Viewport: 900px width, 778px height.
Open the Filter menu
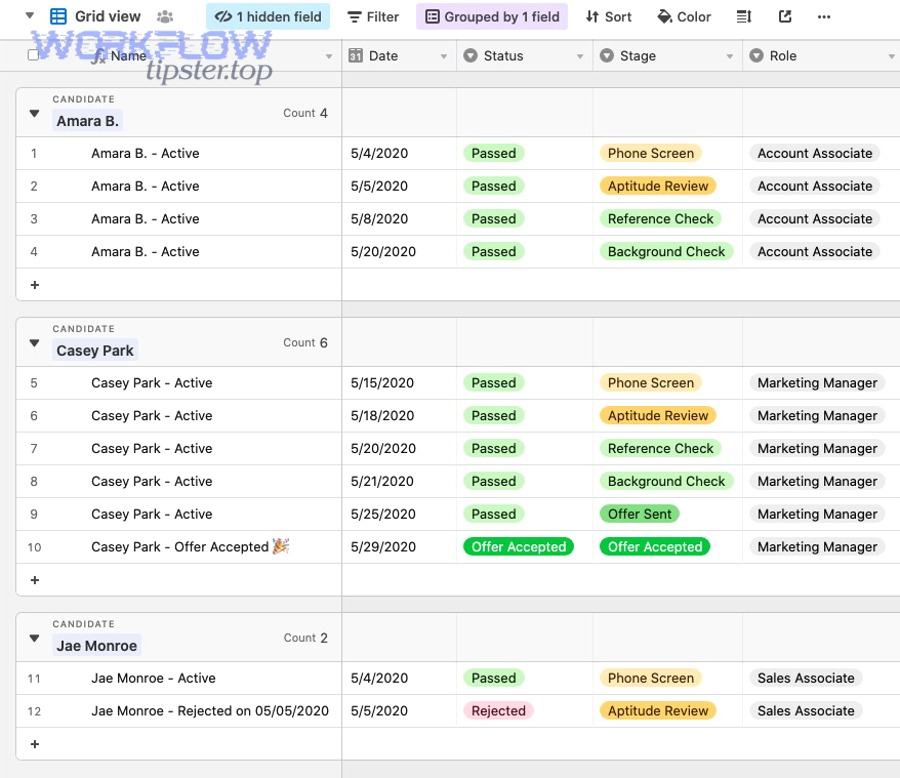click(x=373, y=17)
